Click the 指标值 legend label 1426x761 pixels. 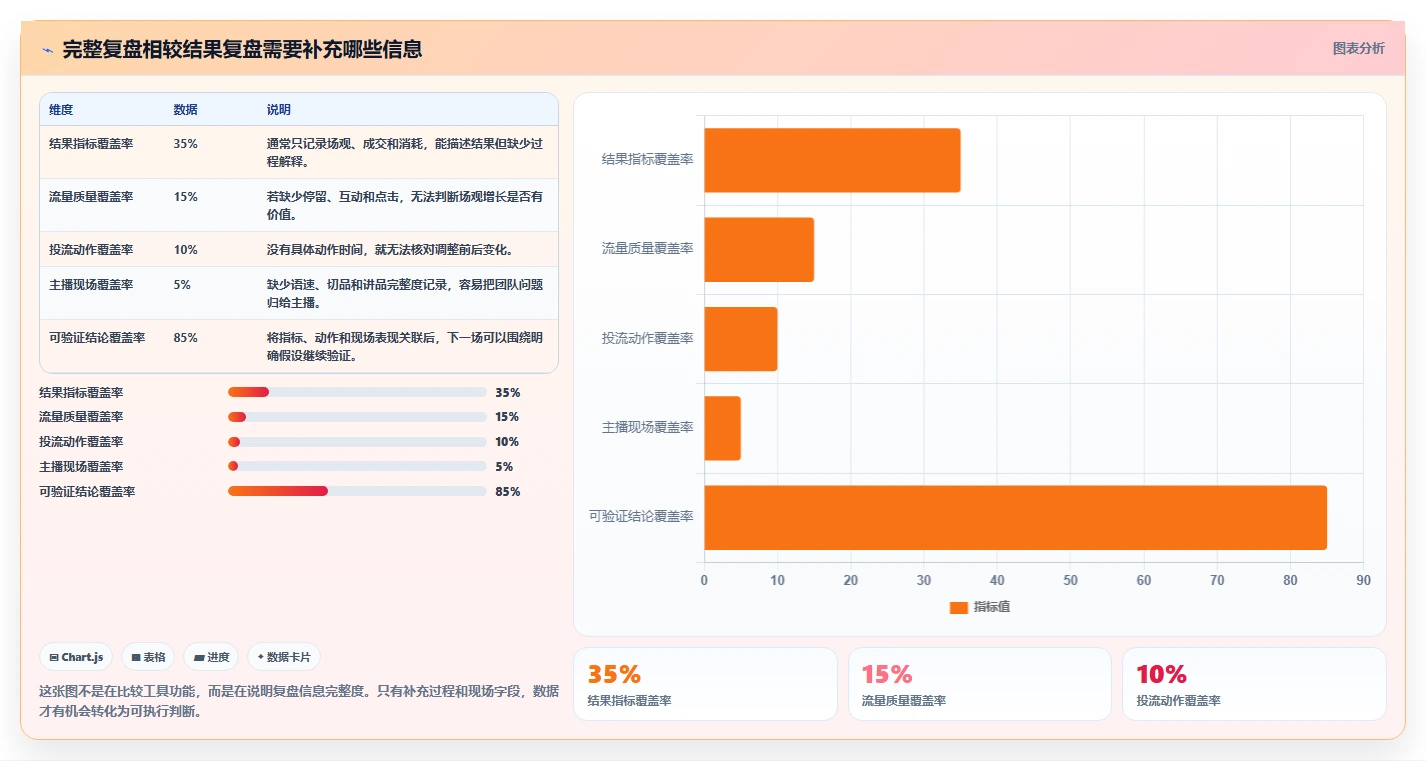pyautogui.click(x=992, y=607)
